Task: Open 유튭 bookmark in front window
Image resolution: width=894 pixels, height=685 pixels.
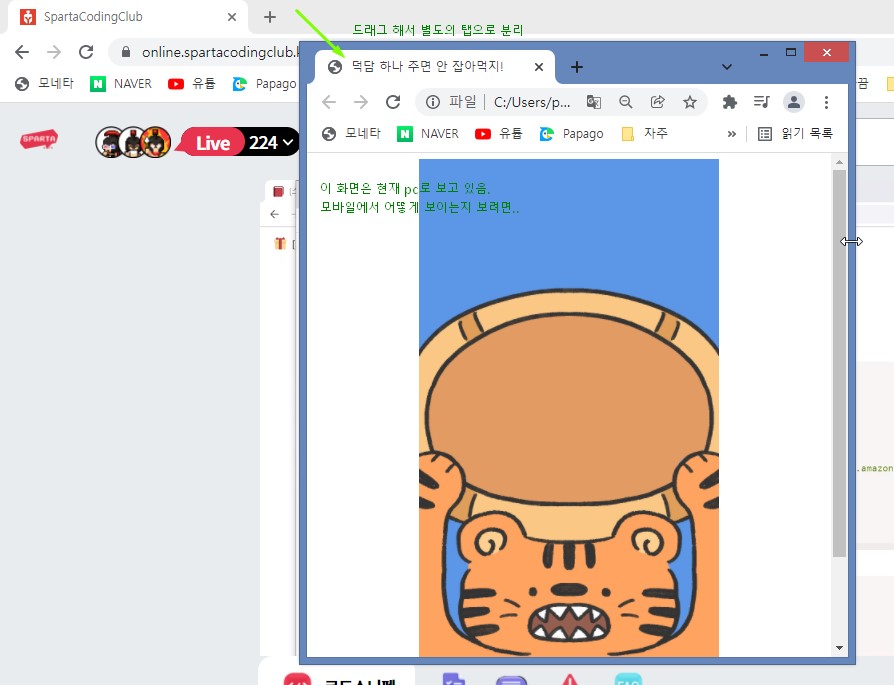Action: click(x=498, y=134)
